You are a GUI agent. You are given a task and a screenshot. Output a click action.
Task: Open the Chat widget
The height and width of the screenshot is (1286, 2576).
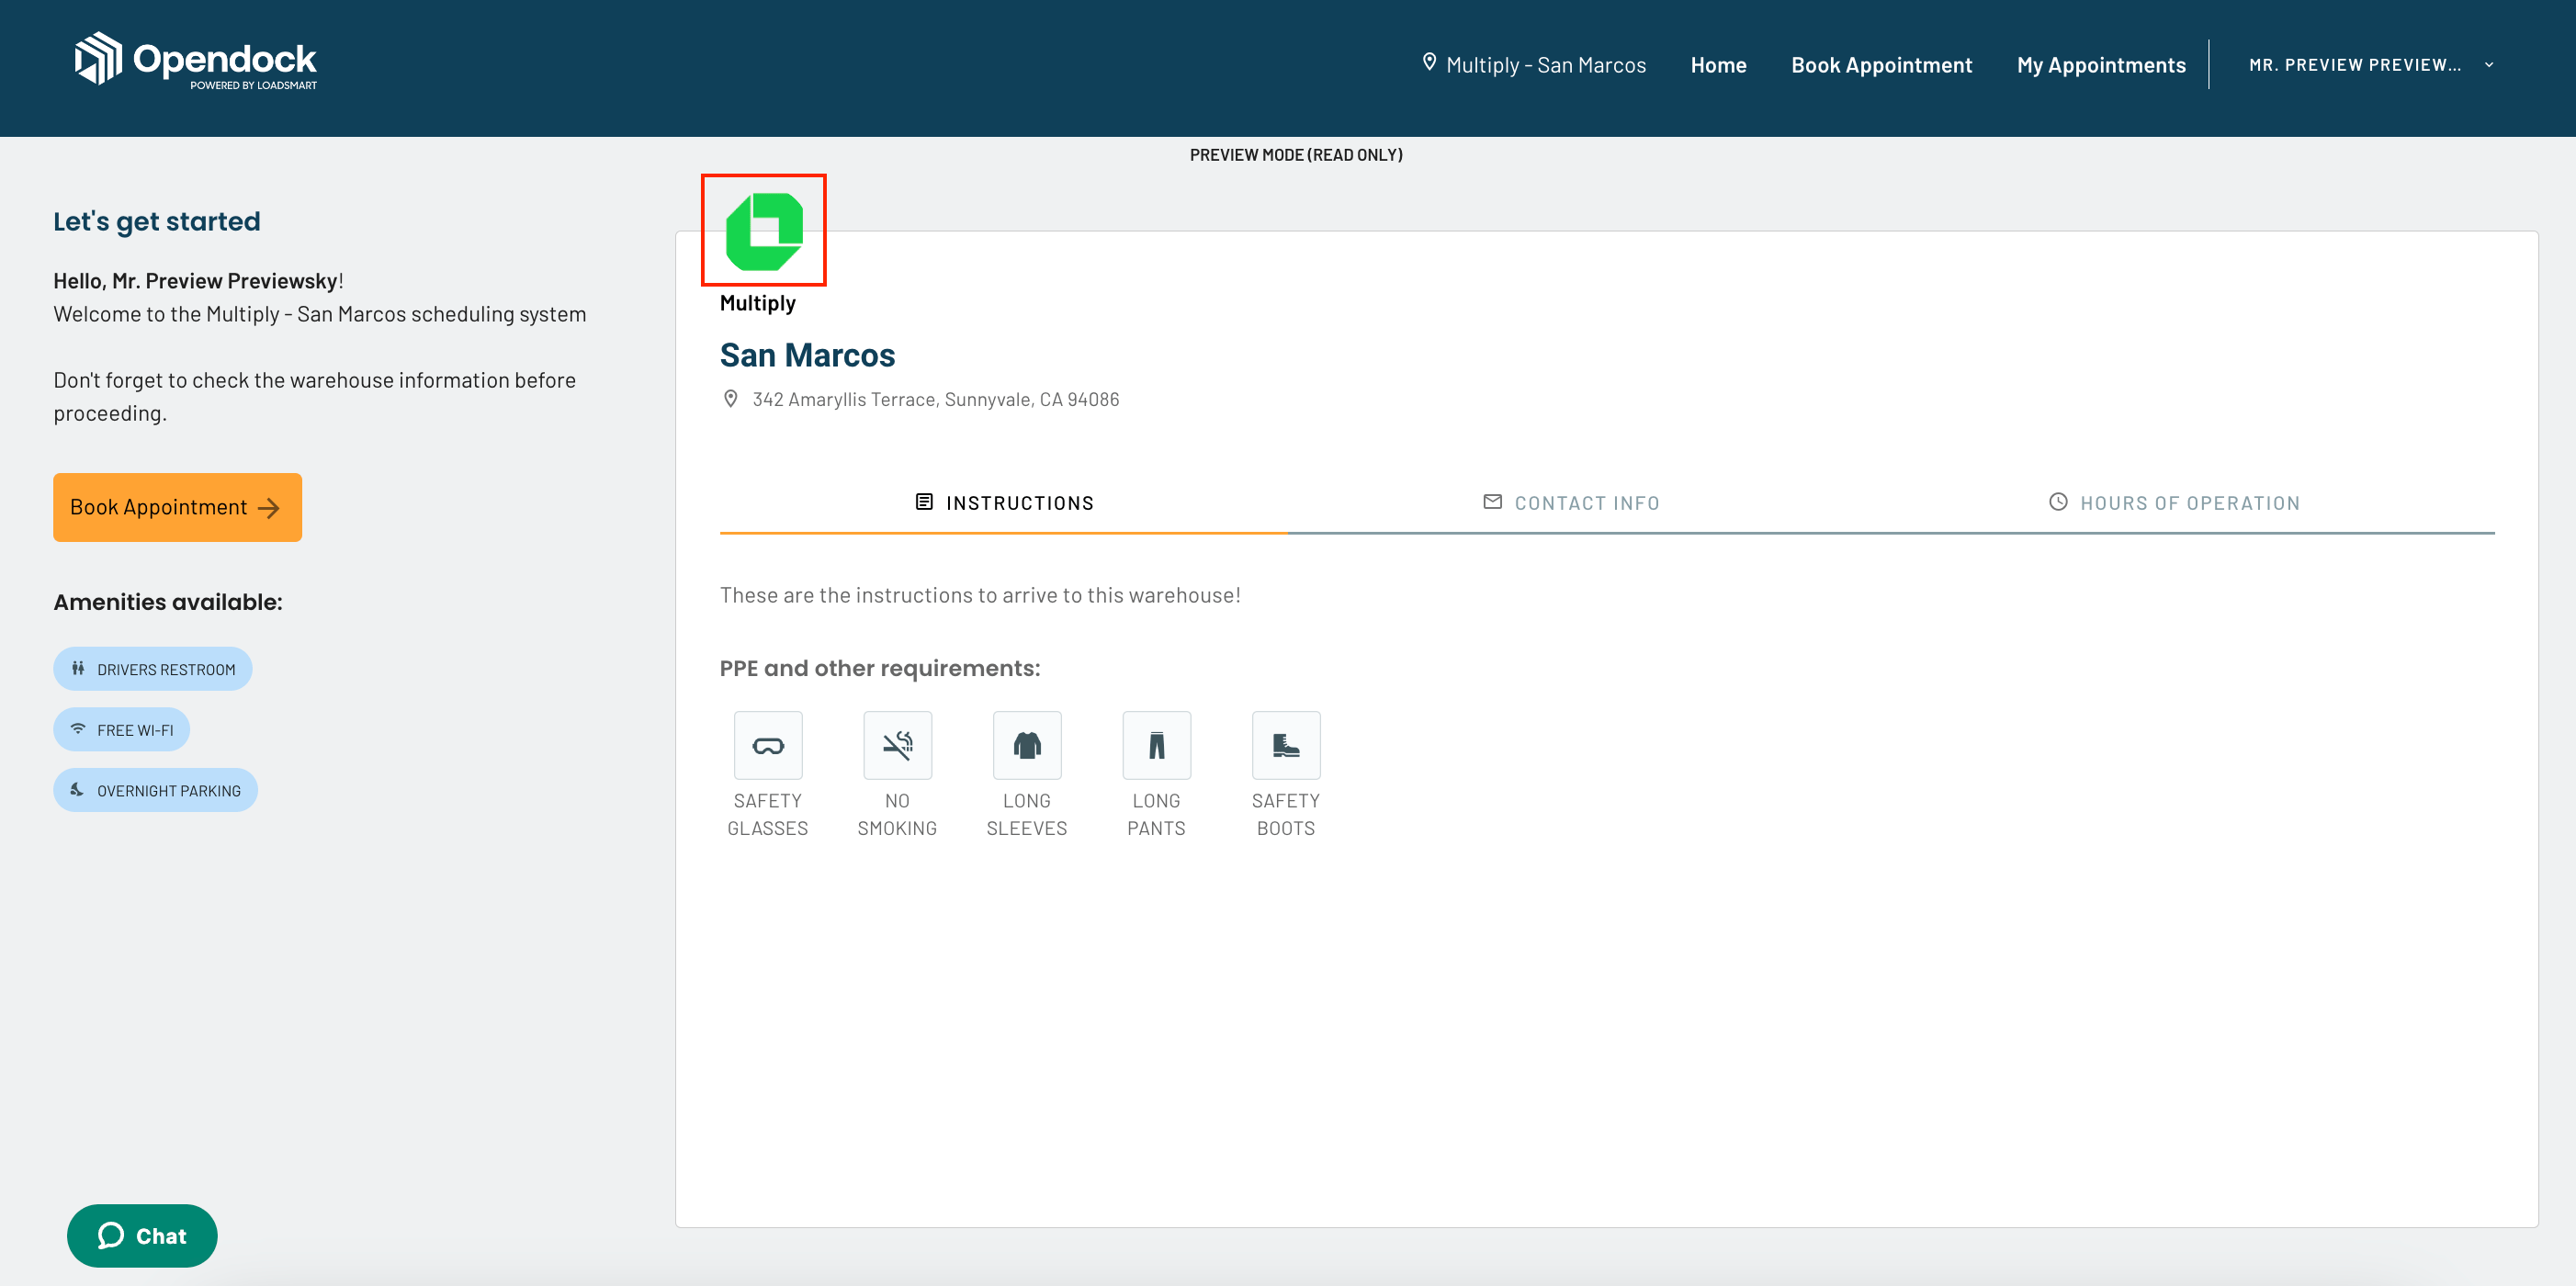click(x=141, y=1235)
